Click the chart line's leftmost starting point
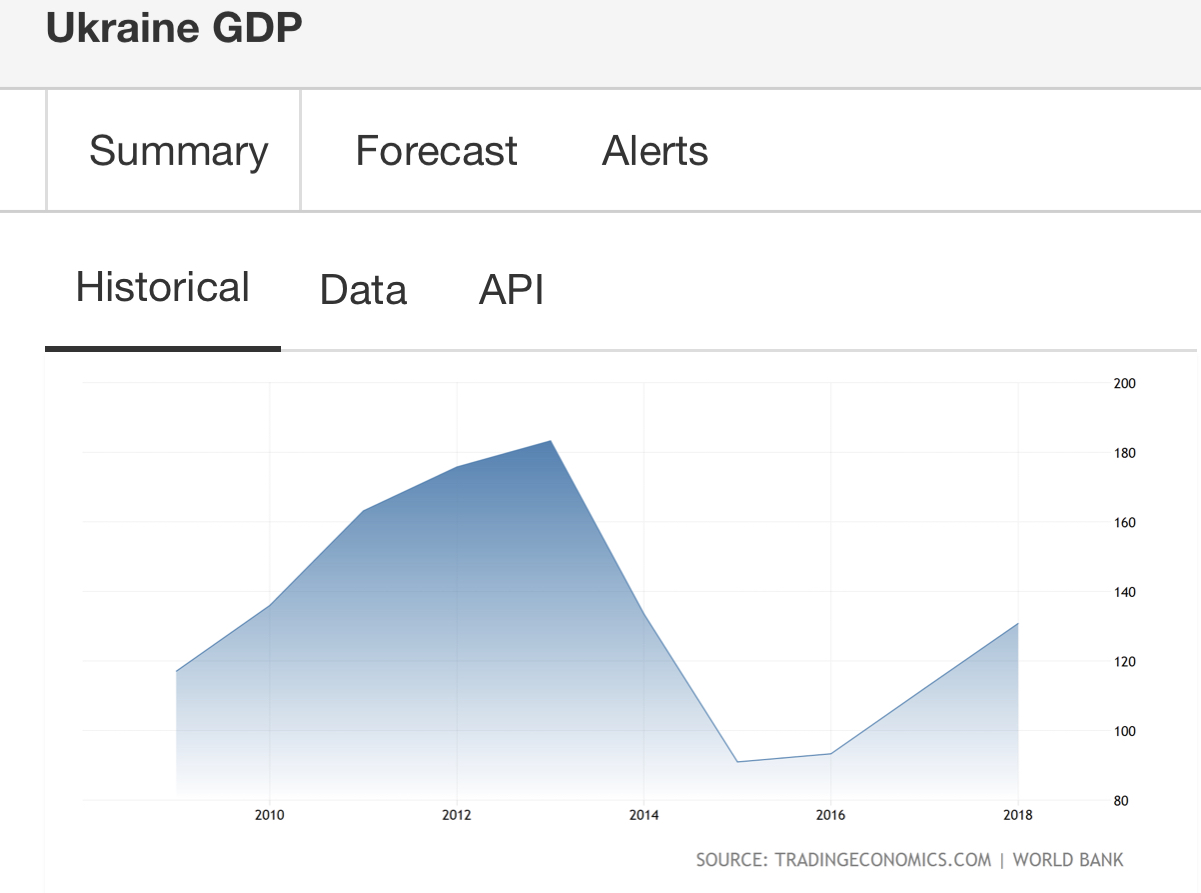Image resolution: width=1201 pixels, height=893 pixels. [x=176, y=671]
